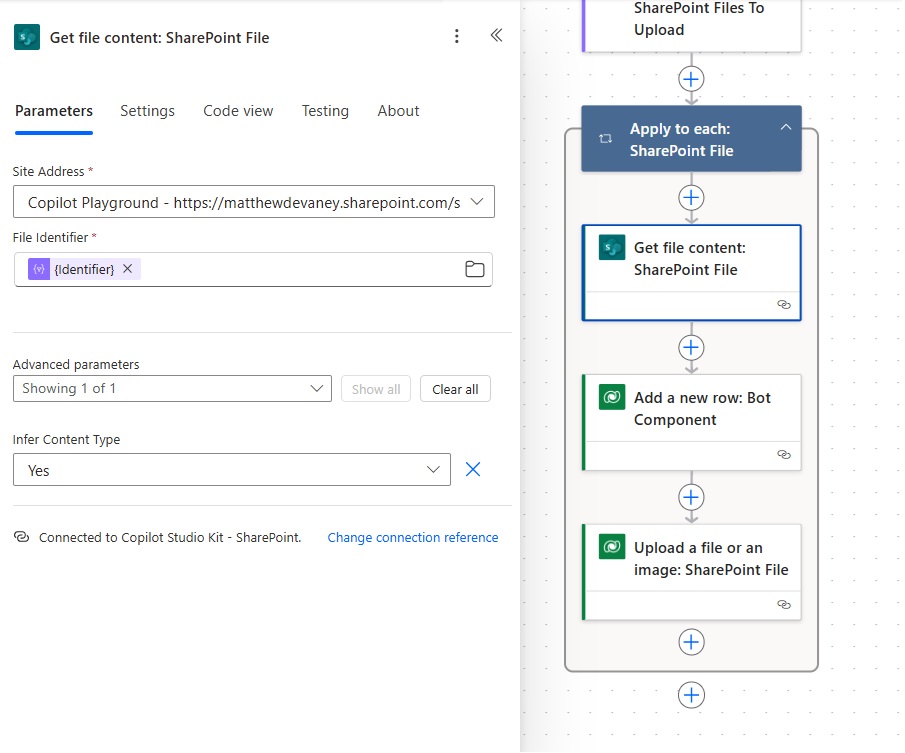
Task: Click the Clear all button
Action: click(x=455, y=389)
